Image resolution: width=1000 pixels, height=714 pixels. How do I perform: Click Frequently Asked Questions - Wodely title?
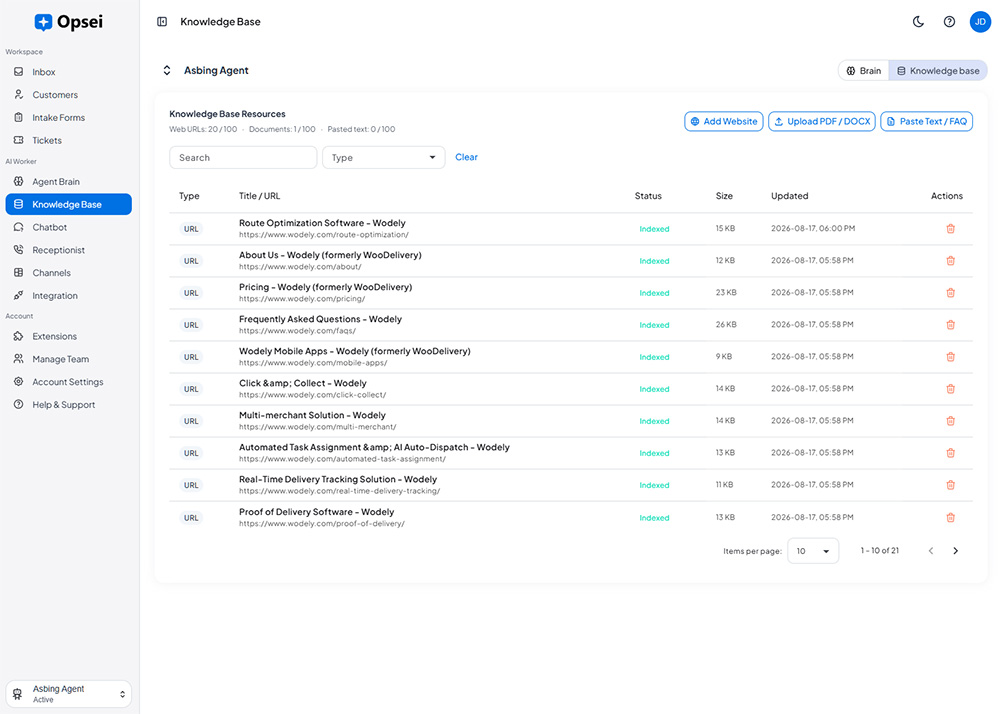coord(320,319)
